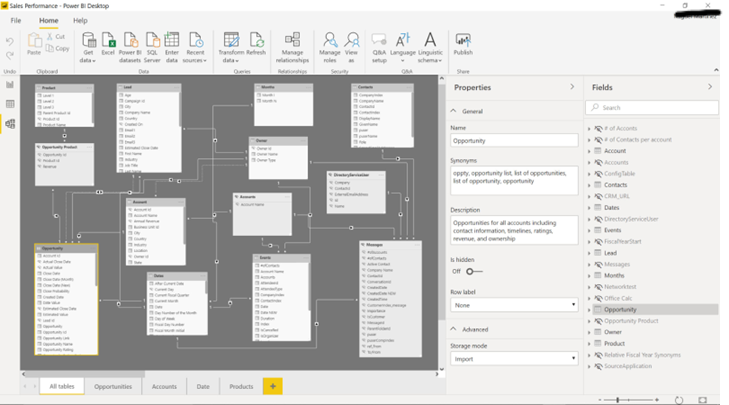Click the Description text box
This screenshot has height=405, width=729.
514,230
